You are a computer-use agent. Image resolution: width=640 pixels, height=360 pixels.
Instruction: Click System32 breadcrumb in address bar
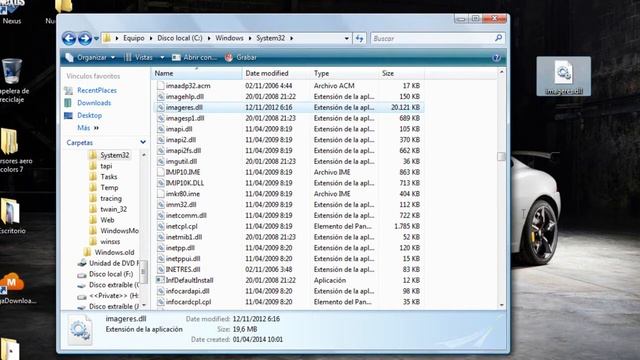pyautogui.click(x=271, y=38)
